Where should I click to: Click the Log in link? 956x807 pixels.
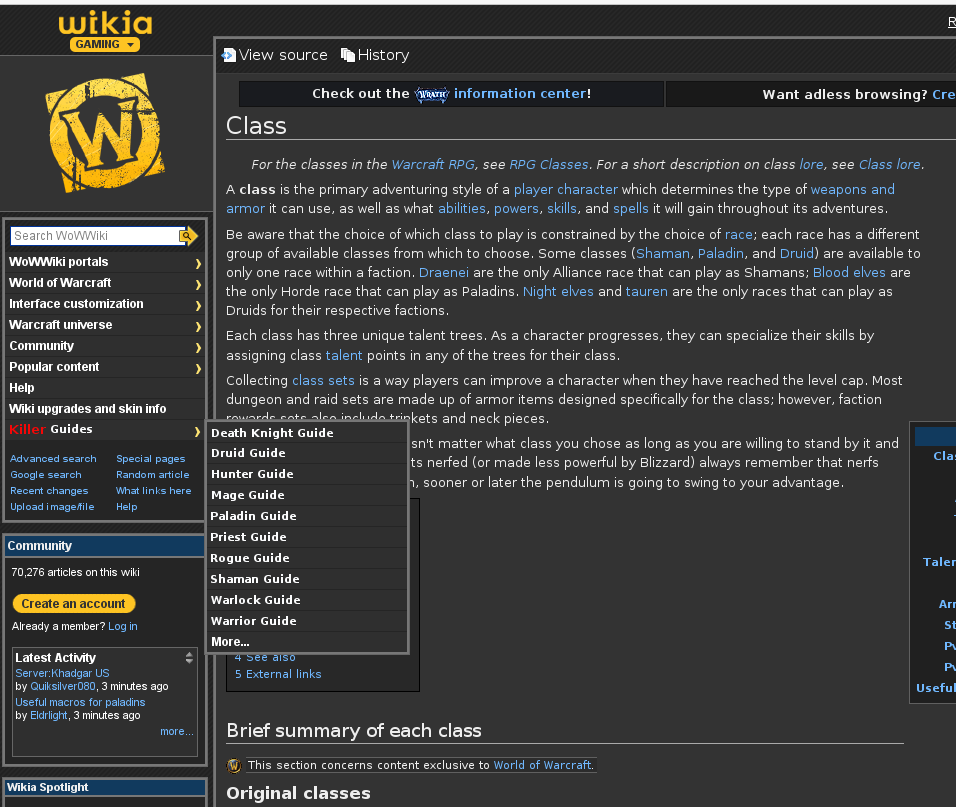(123, 626)
